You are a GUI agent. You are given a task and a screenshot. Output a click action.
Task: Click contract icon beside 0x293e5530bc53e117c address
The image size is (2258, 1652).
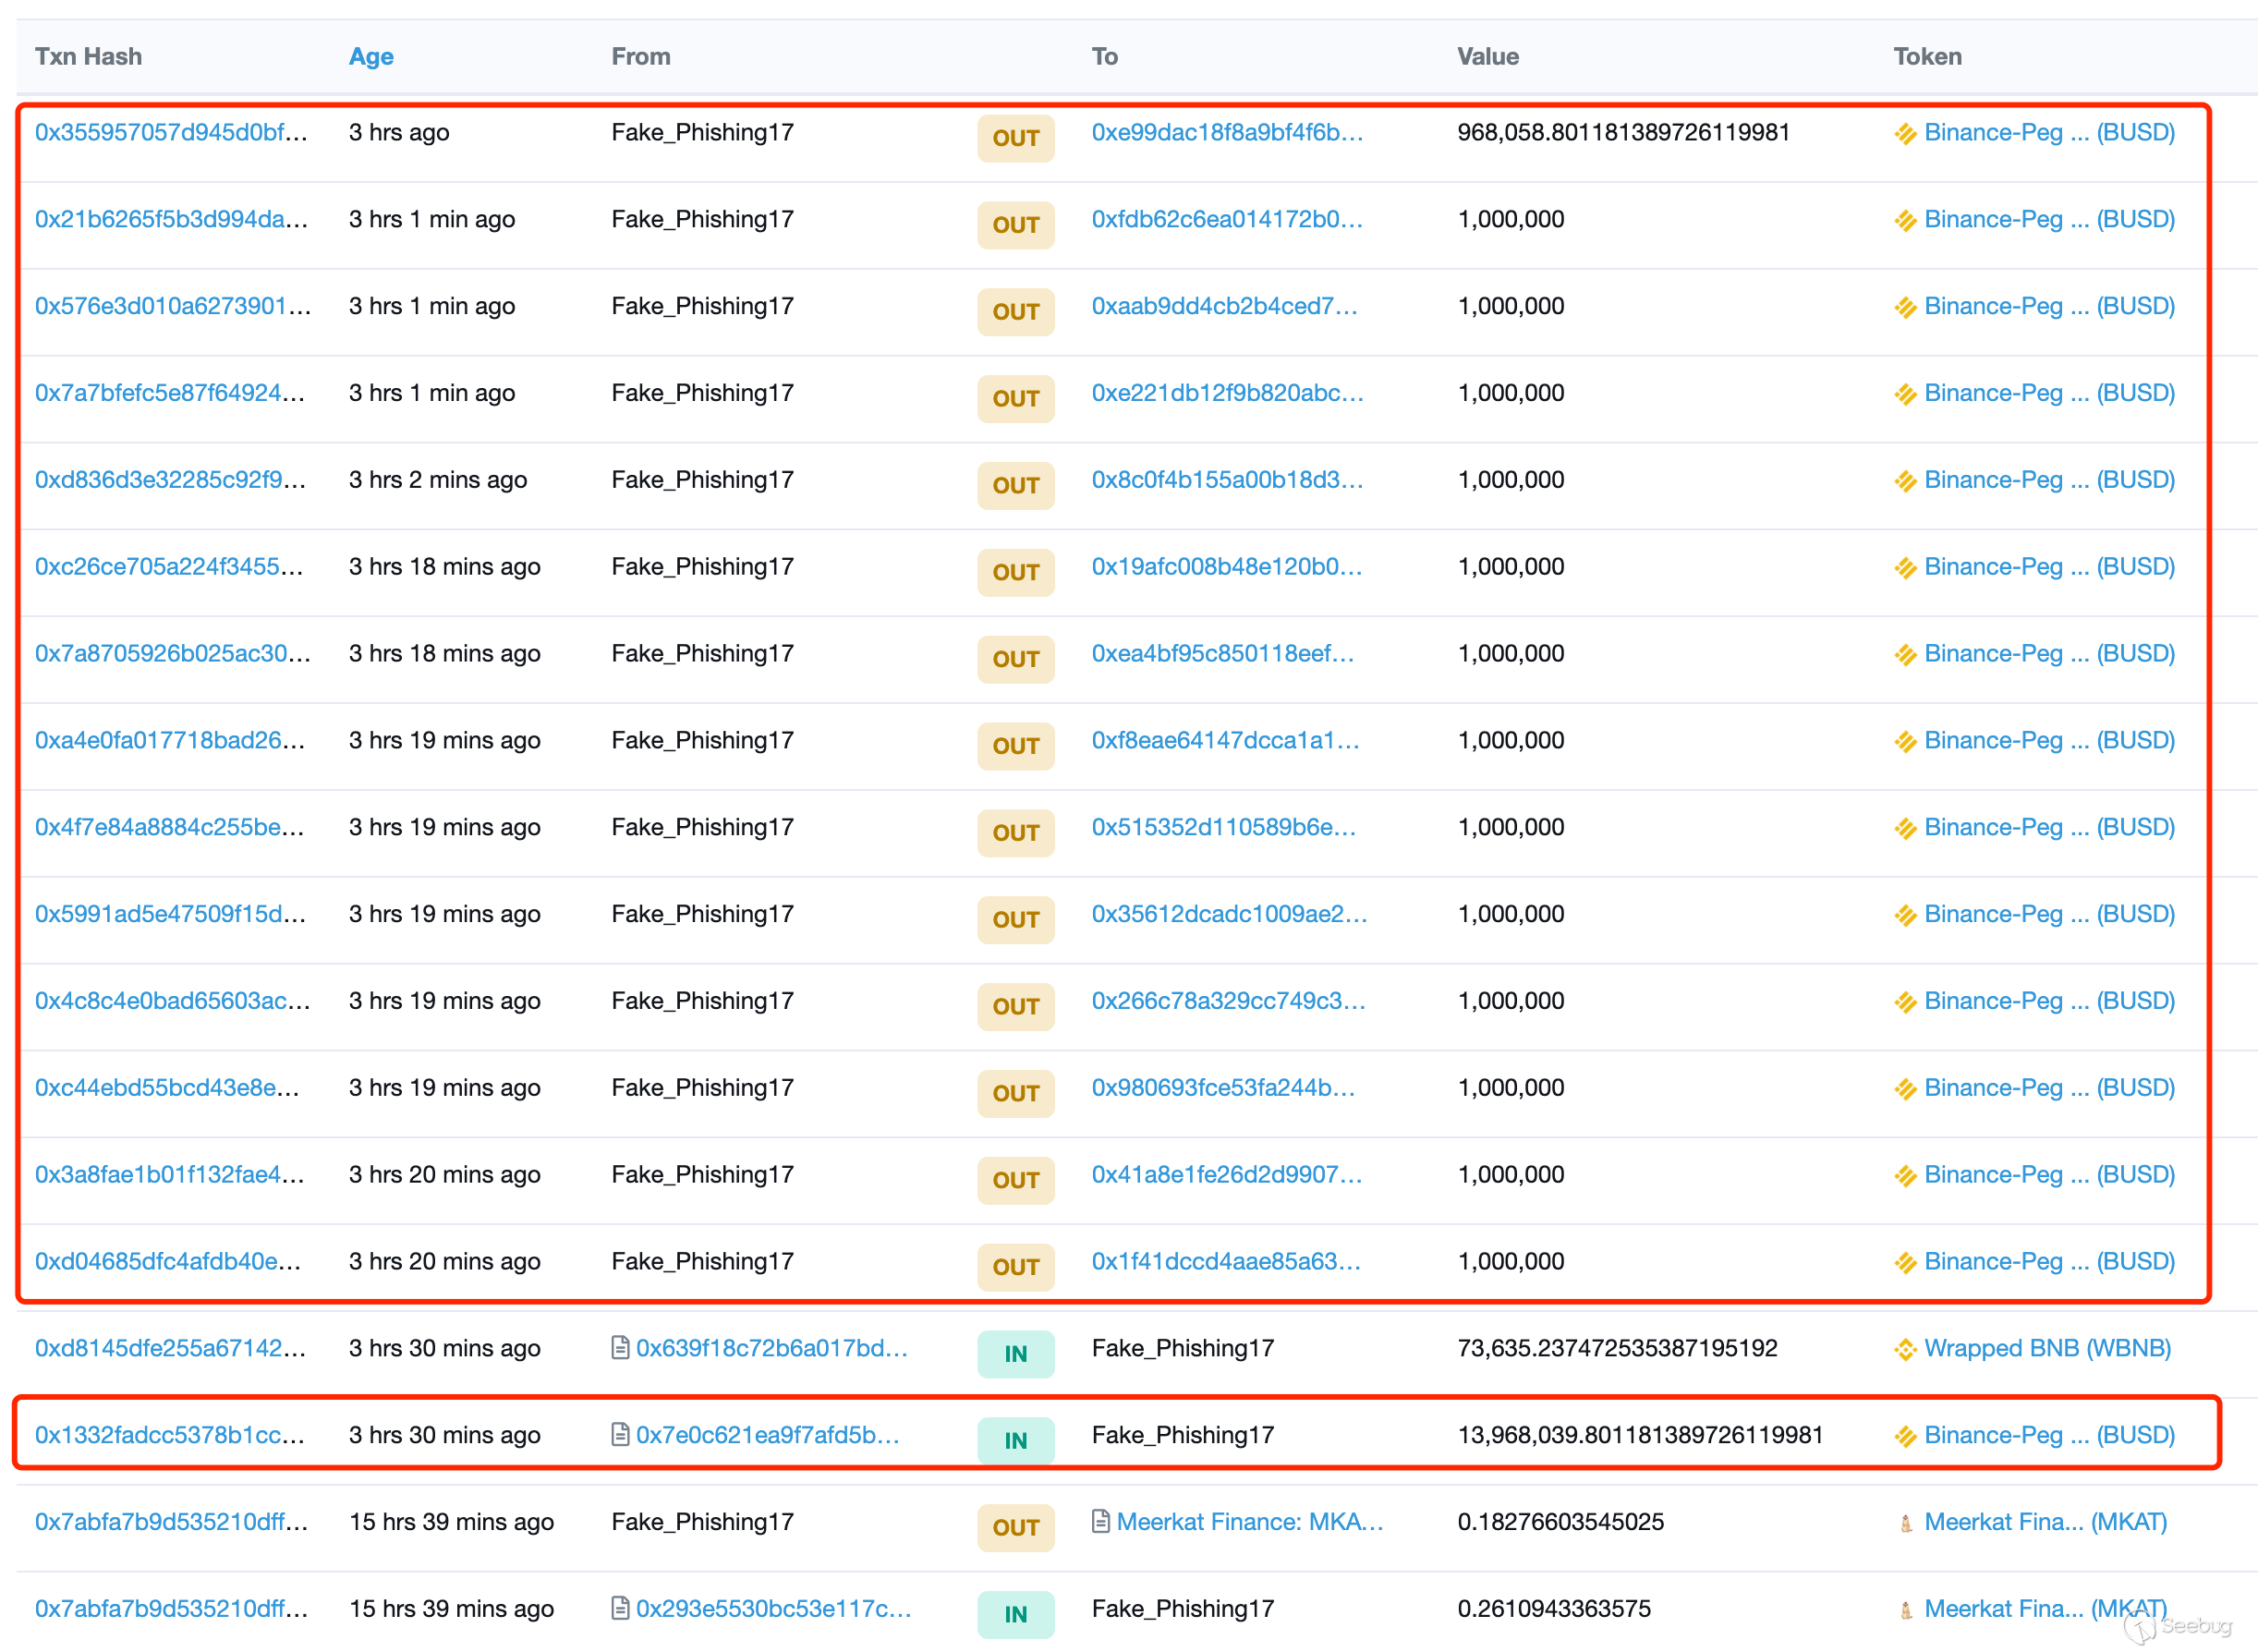620,1609
